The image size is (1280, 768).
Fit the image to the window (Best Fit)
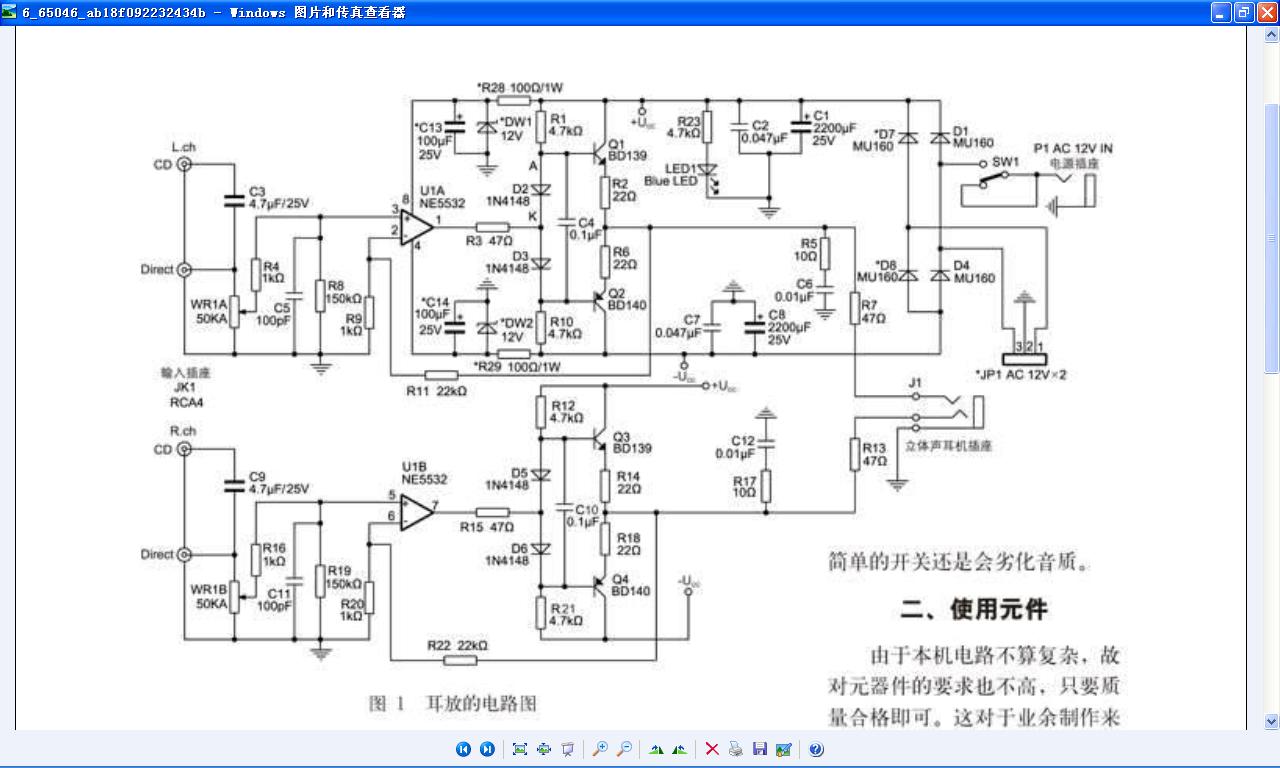tap(520, 749)
